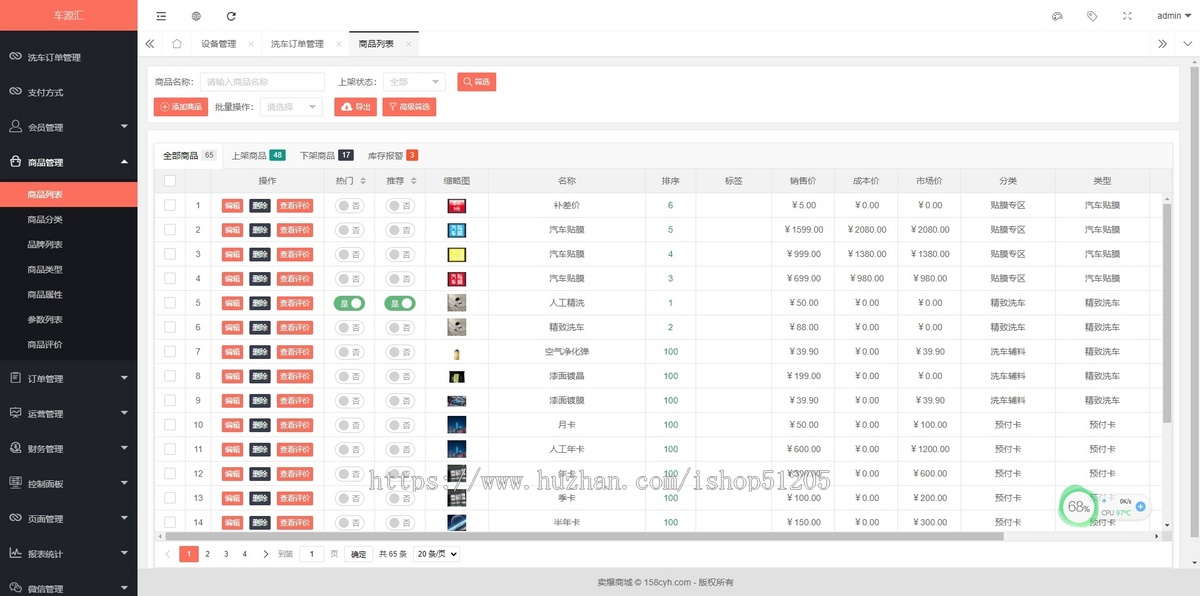Select checkbox for row 7 空气净化弹

pos(170,351)
